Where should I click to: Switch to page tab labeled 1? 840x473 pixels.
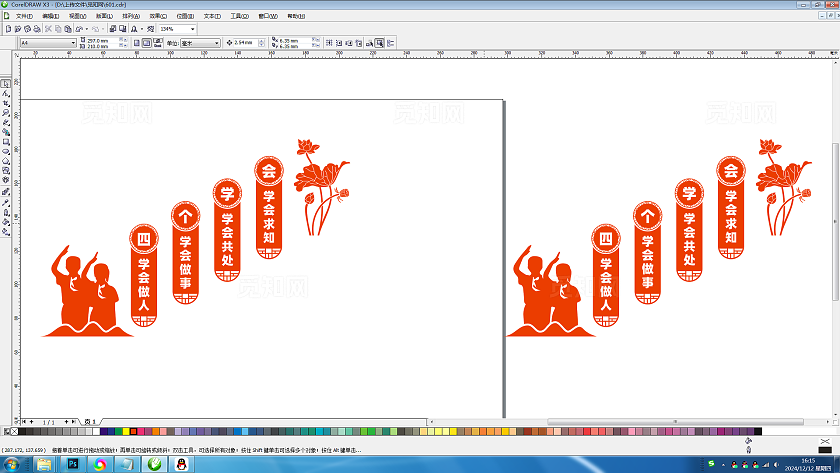click(x=93, y=422)
